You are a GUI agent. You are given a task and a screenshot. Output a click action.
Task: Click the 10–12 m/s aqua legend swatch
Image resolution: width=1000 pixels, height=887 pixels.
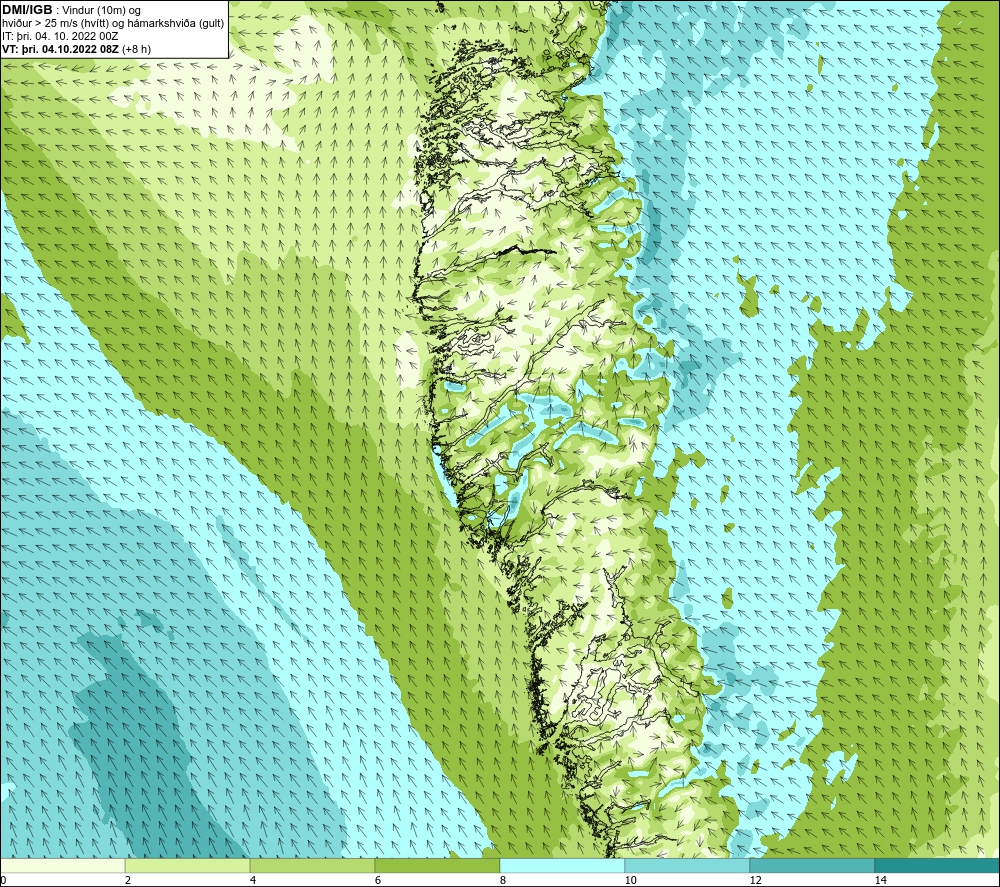click(688, 865)
